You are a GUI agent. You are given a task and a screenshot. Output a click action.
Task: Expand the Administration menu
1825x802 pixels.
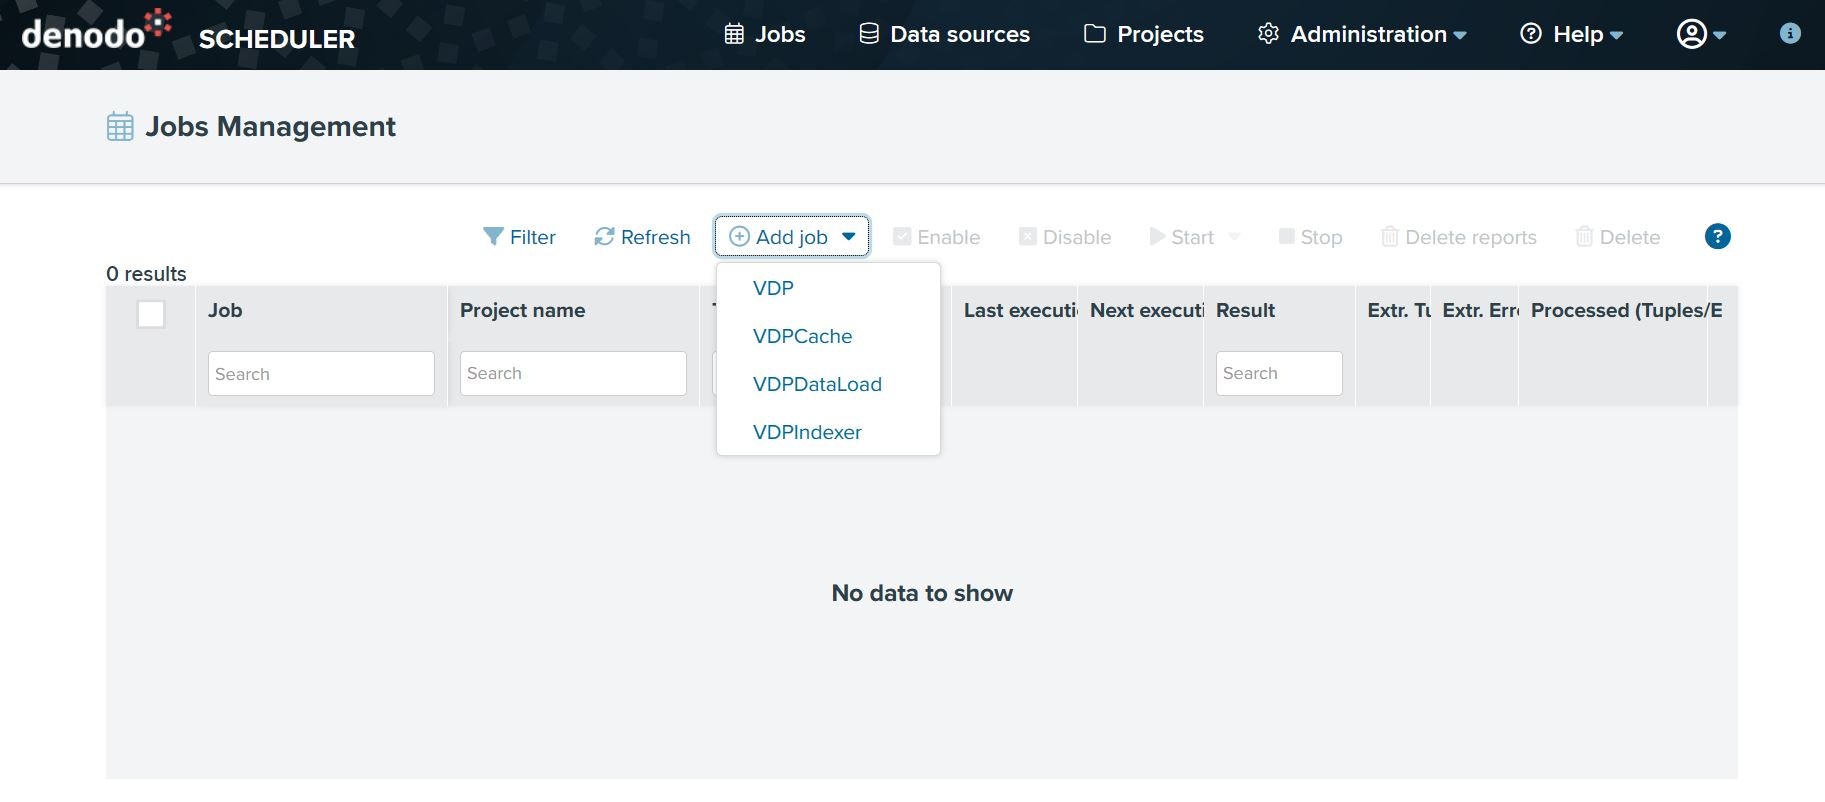[1362, 34]
